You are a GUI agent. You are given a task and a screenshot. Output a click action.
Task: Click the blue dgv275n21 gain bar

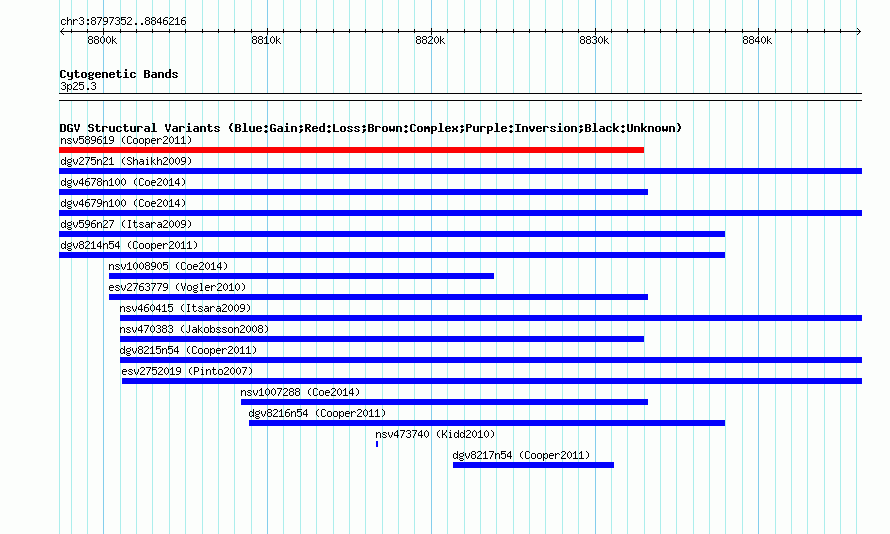[460, 171]
